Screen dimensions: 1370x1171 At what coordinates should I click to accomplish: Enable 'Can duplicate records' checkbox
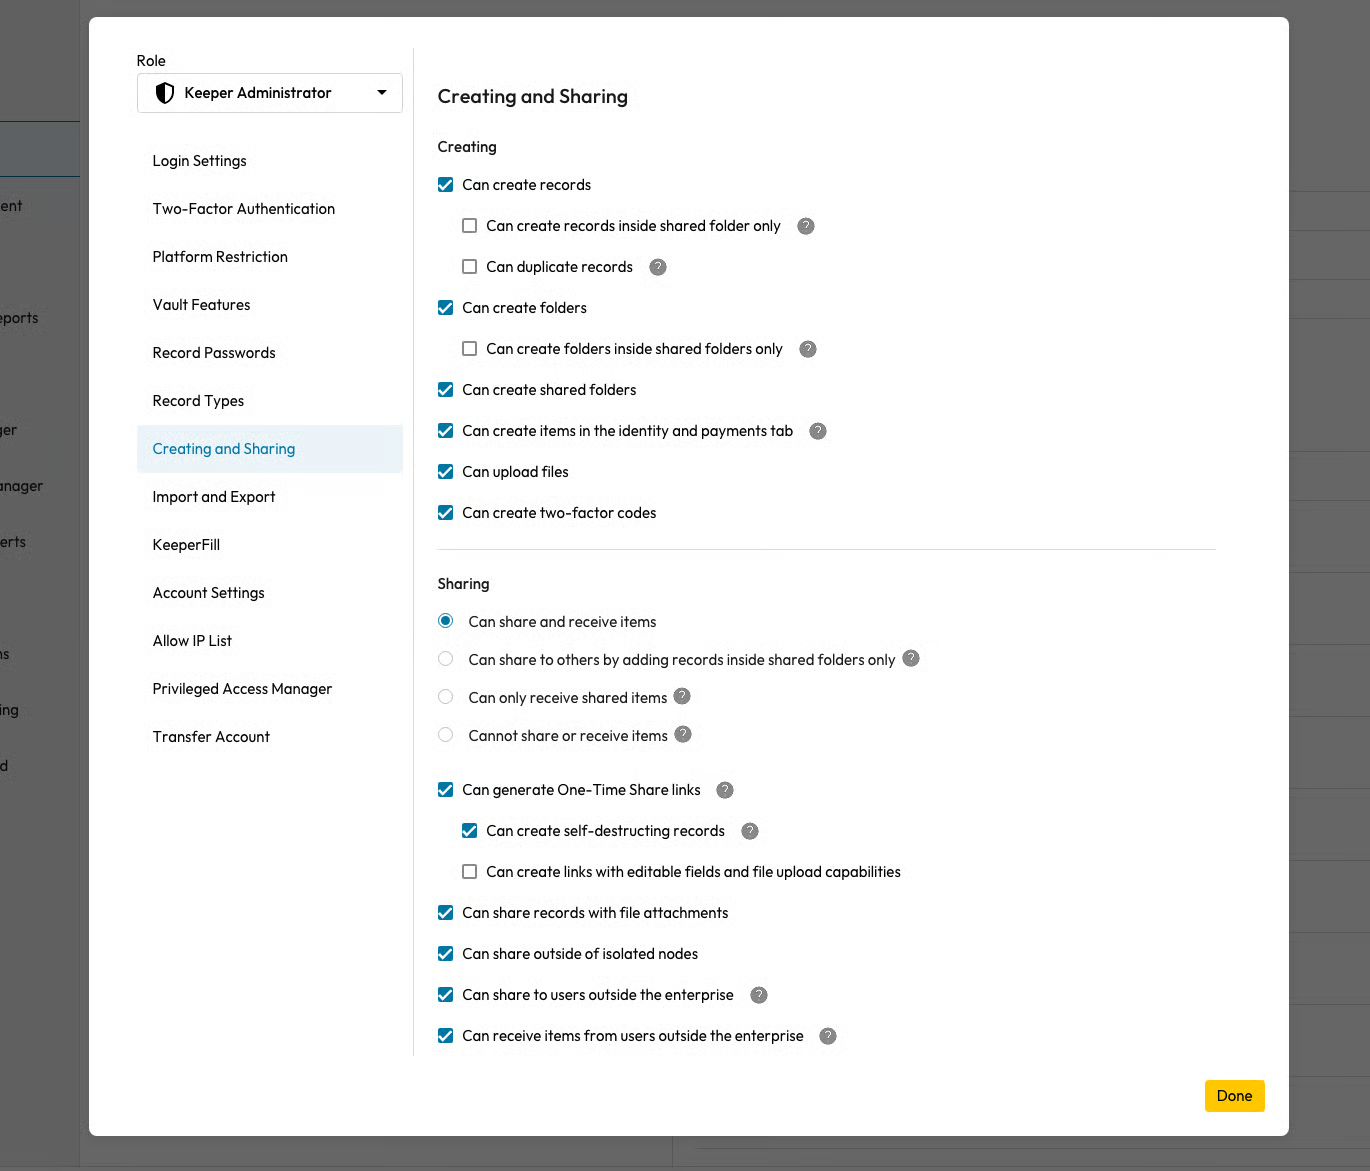[x=470, y=267]
